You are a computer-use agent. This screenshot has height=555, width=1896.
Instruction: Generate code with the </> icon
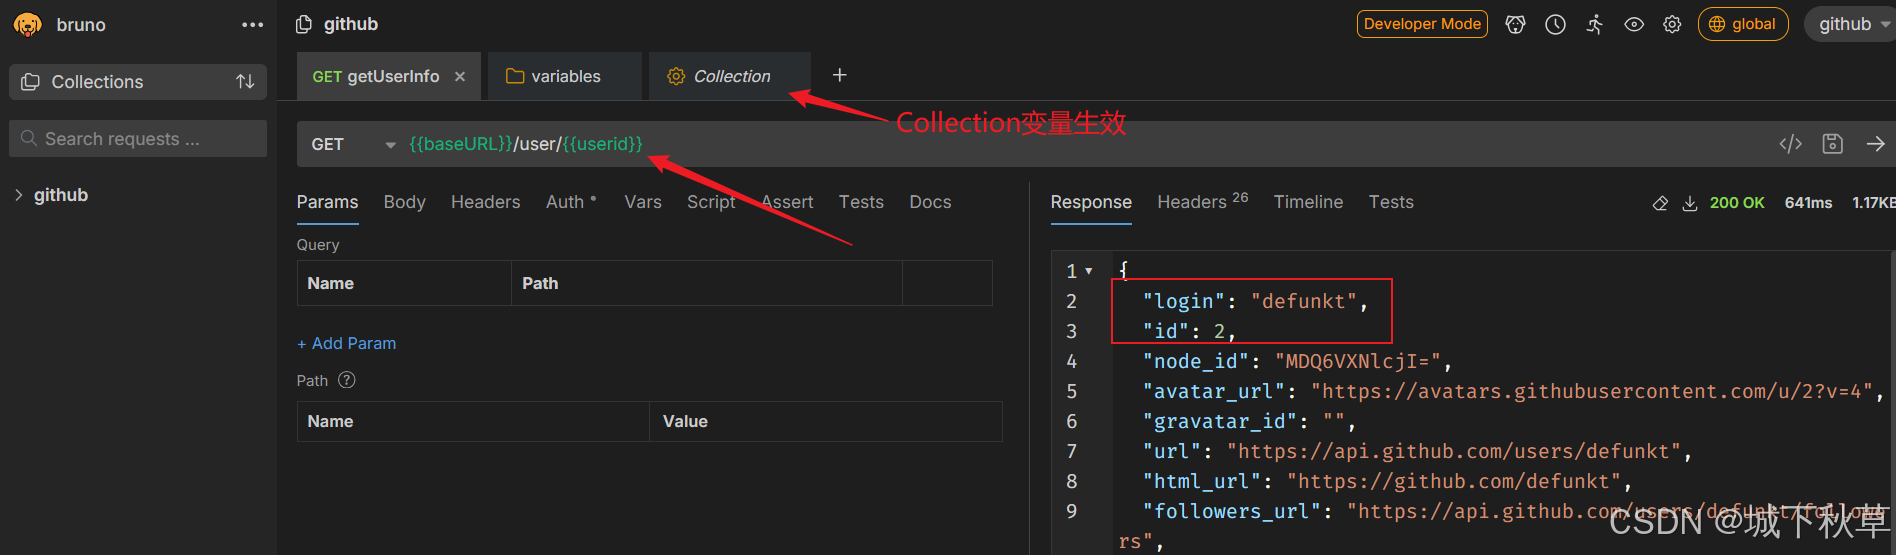1790,144
